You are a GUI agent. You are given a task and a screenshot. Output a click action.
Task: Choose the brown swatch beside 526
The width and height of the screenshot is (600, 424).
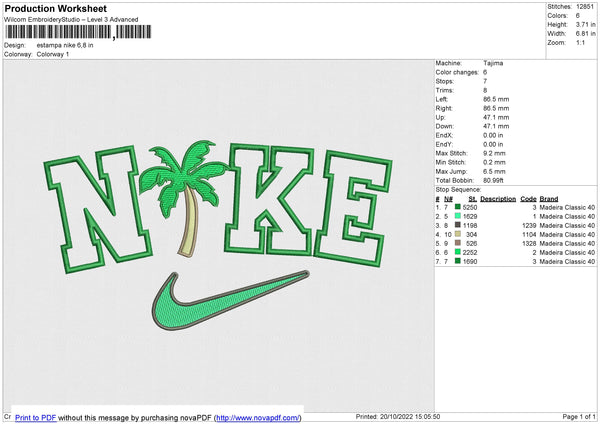[x=458, y=243]
